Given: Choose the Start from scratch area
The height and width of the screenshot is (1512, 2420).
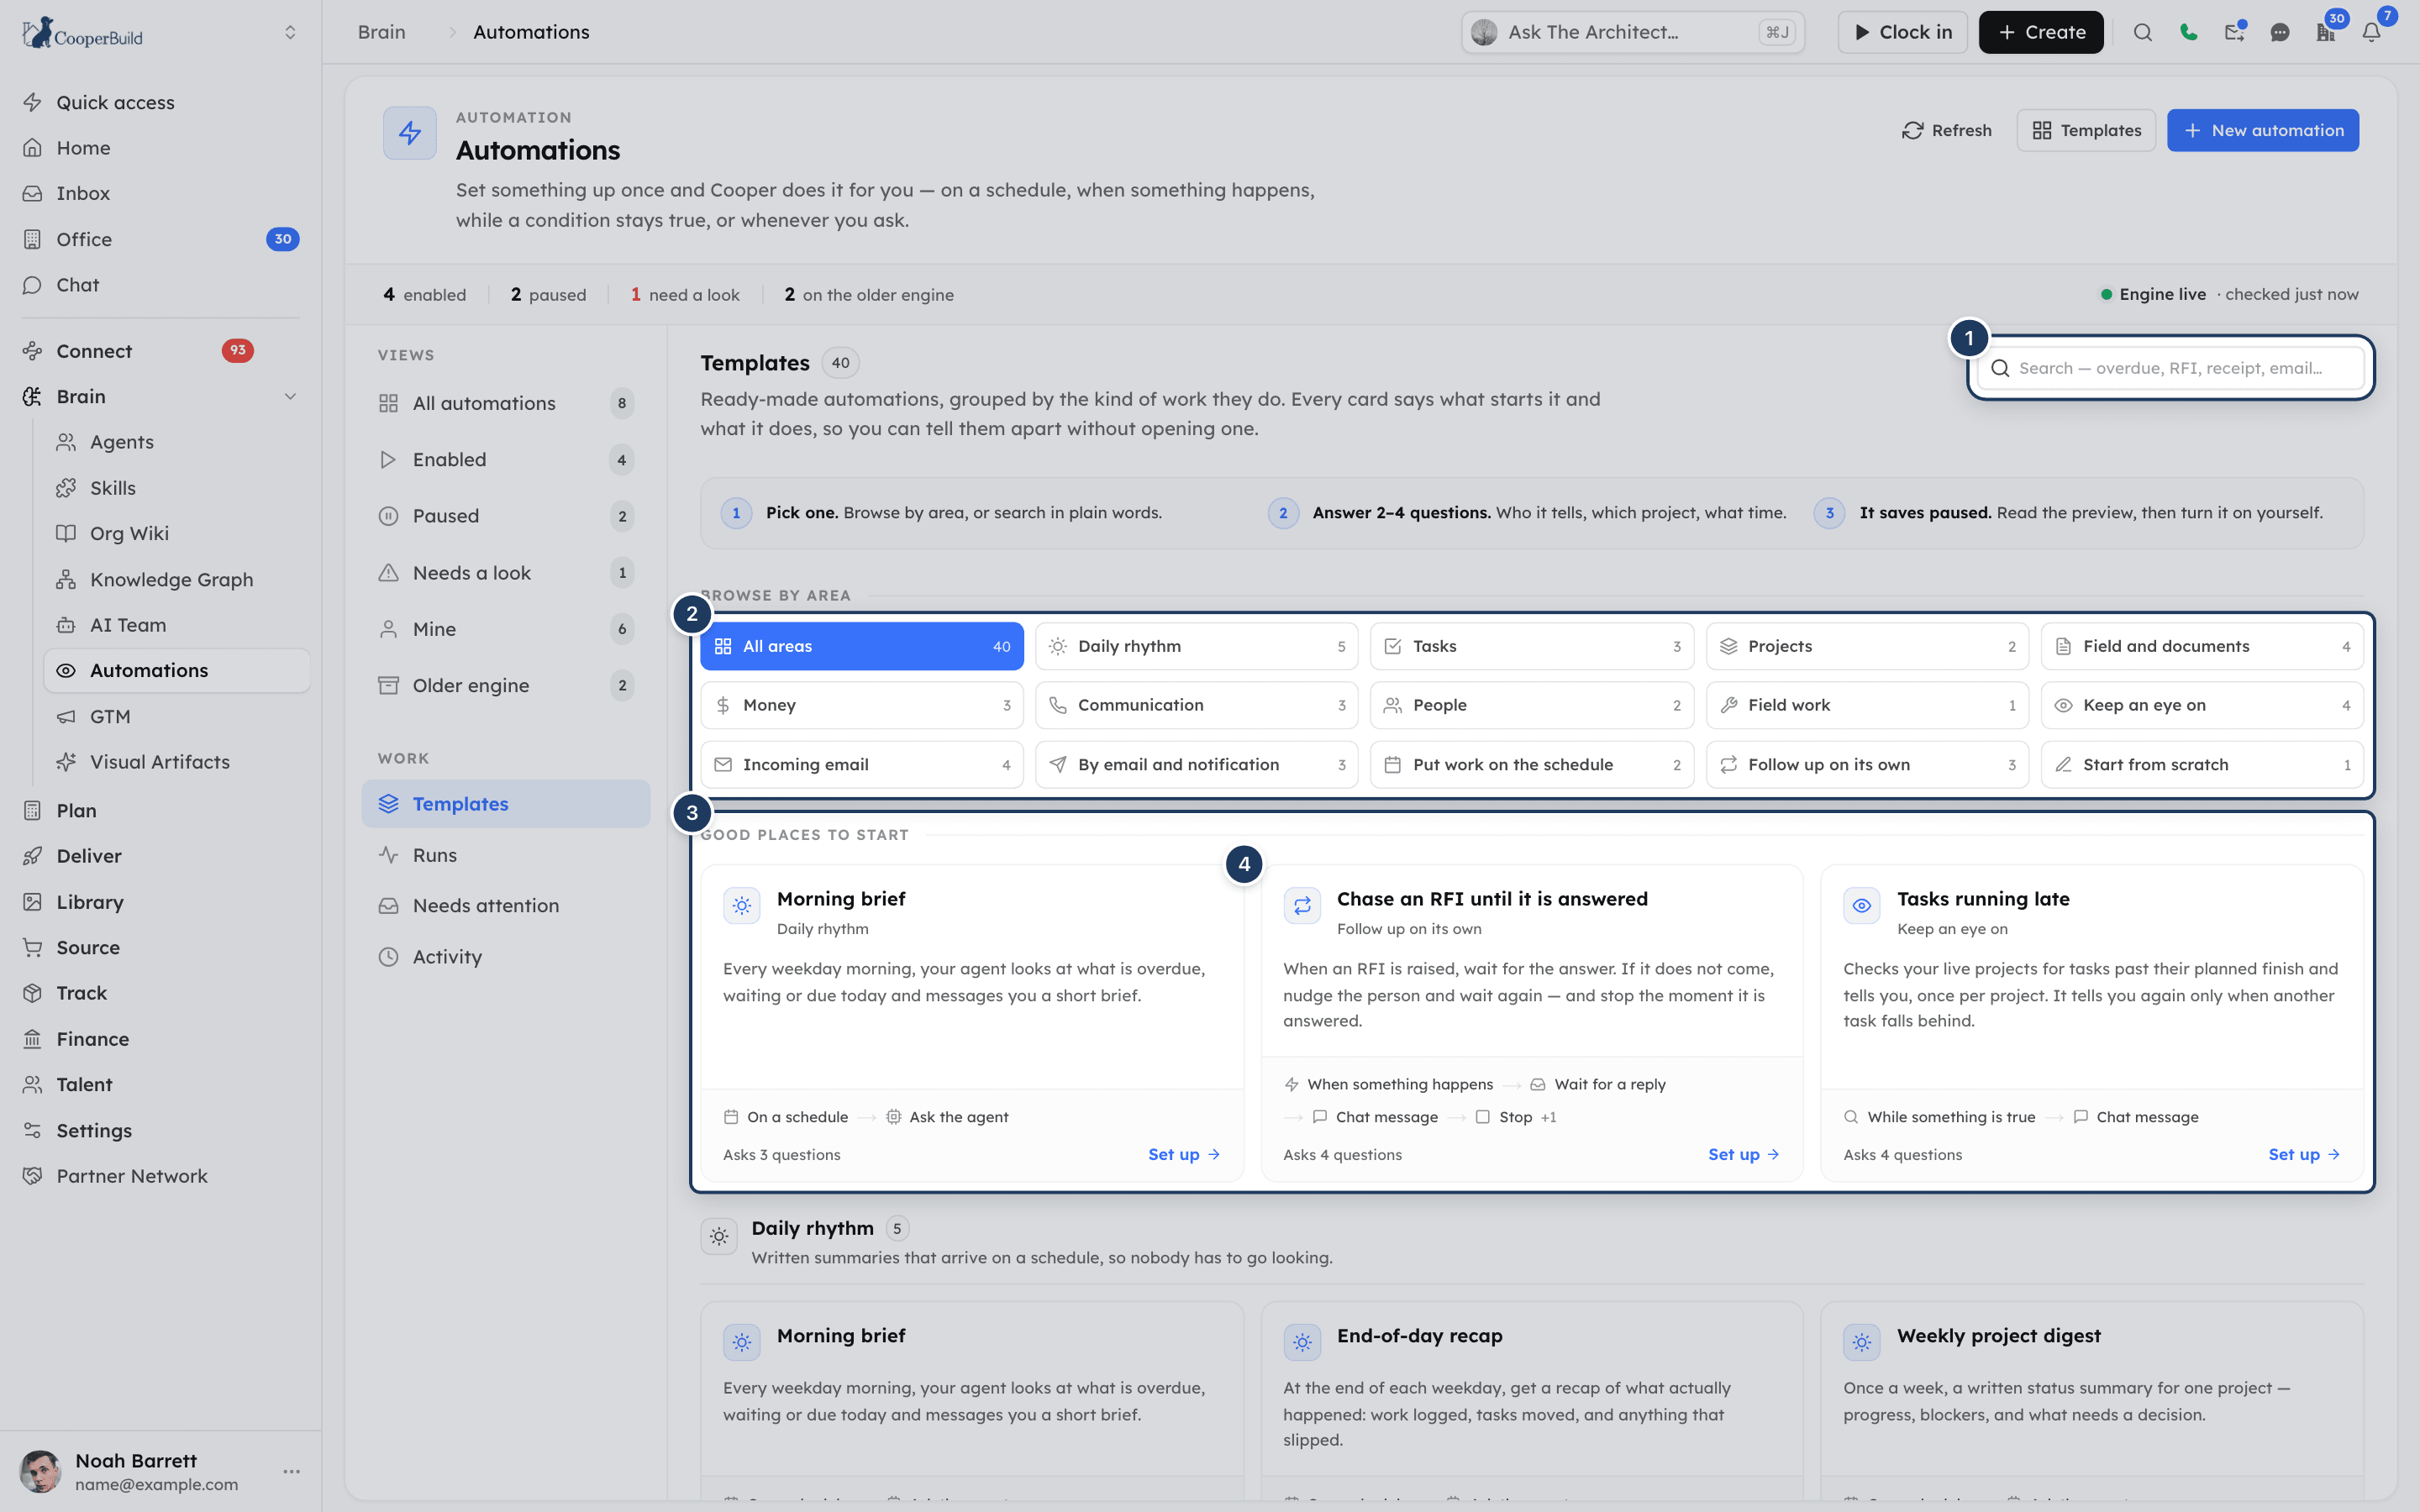Looking at the screenshot, I should 2202,764.
